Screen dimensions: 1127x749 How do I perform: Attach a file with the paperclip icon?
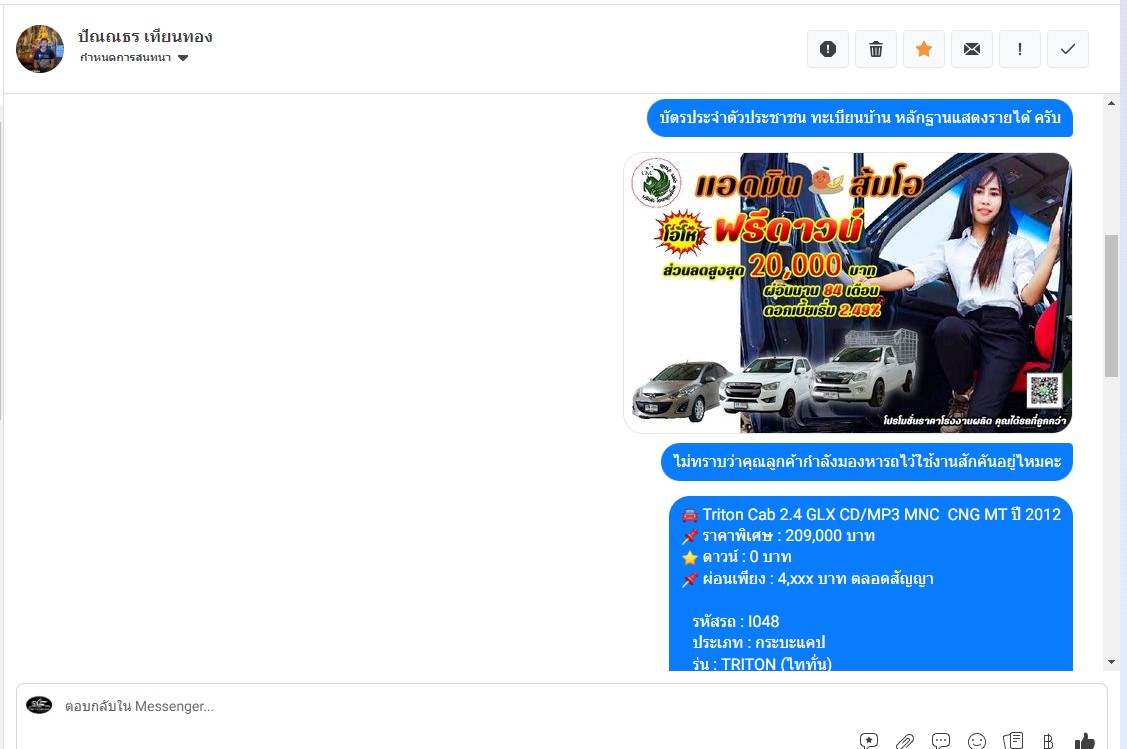(x=905, y=740)
